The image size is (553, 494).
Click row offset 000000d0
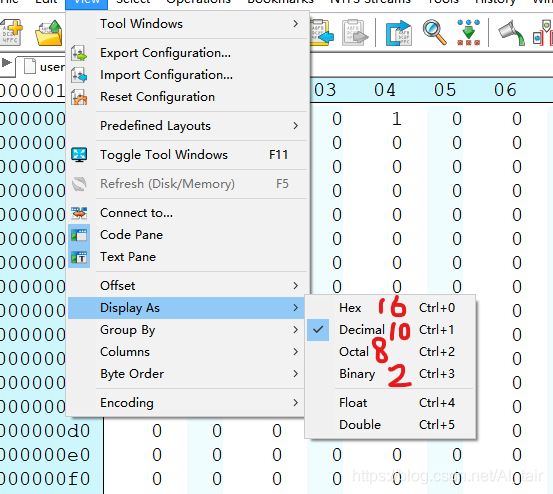[45, 431]
